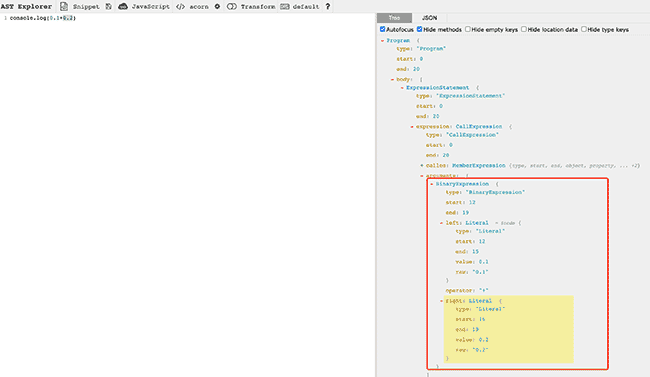650x377 pixels.
Task: Open parser settings gear icon
Action: (x=217, y=7)
